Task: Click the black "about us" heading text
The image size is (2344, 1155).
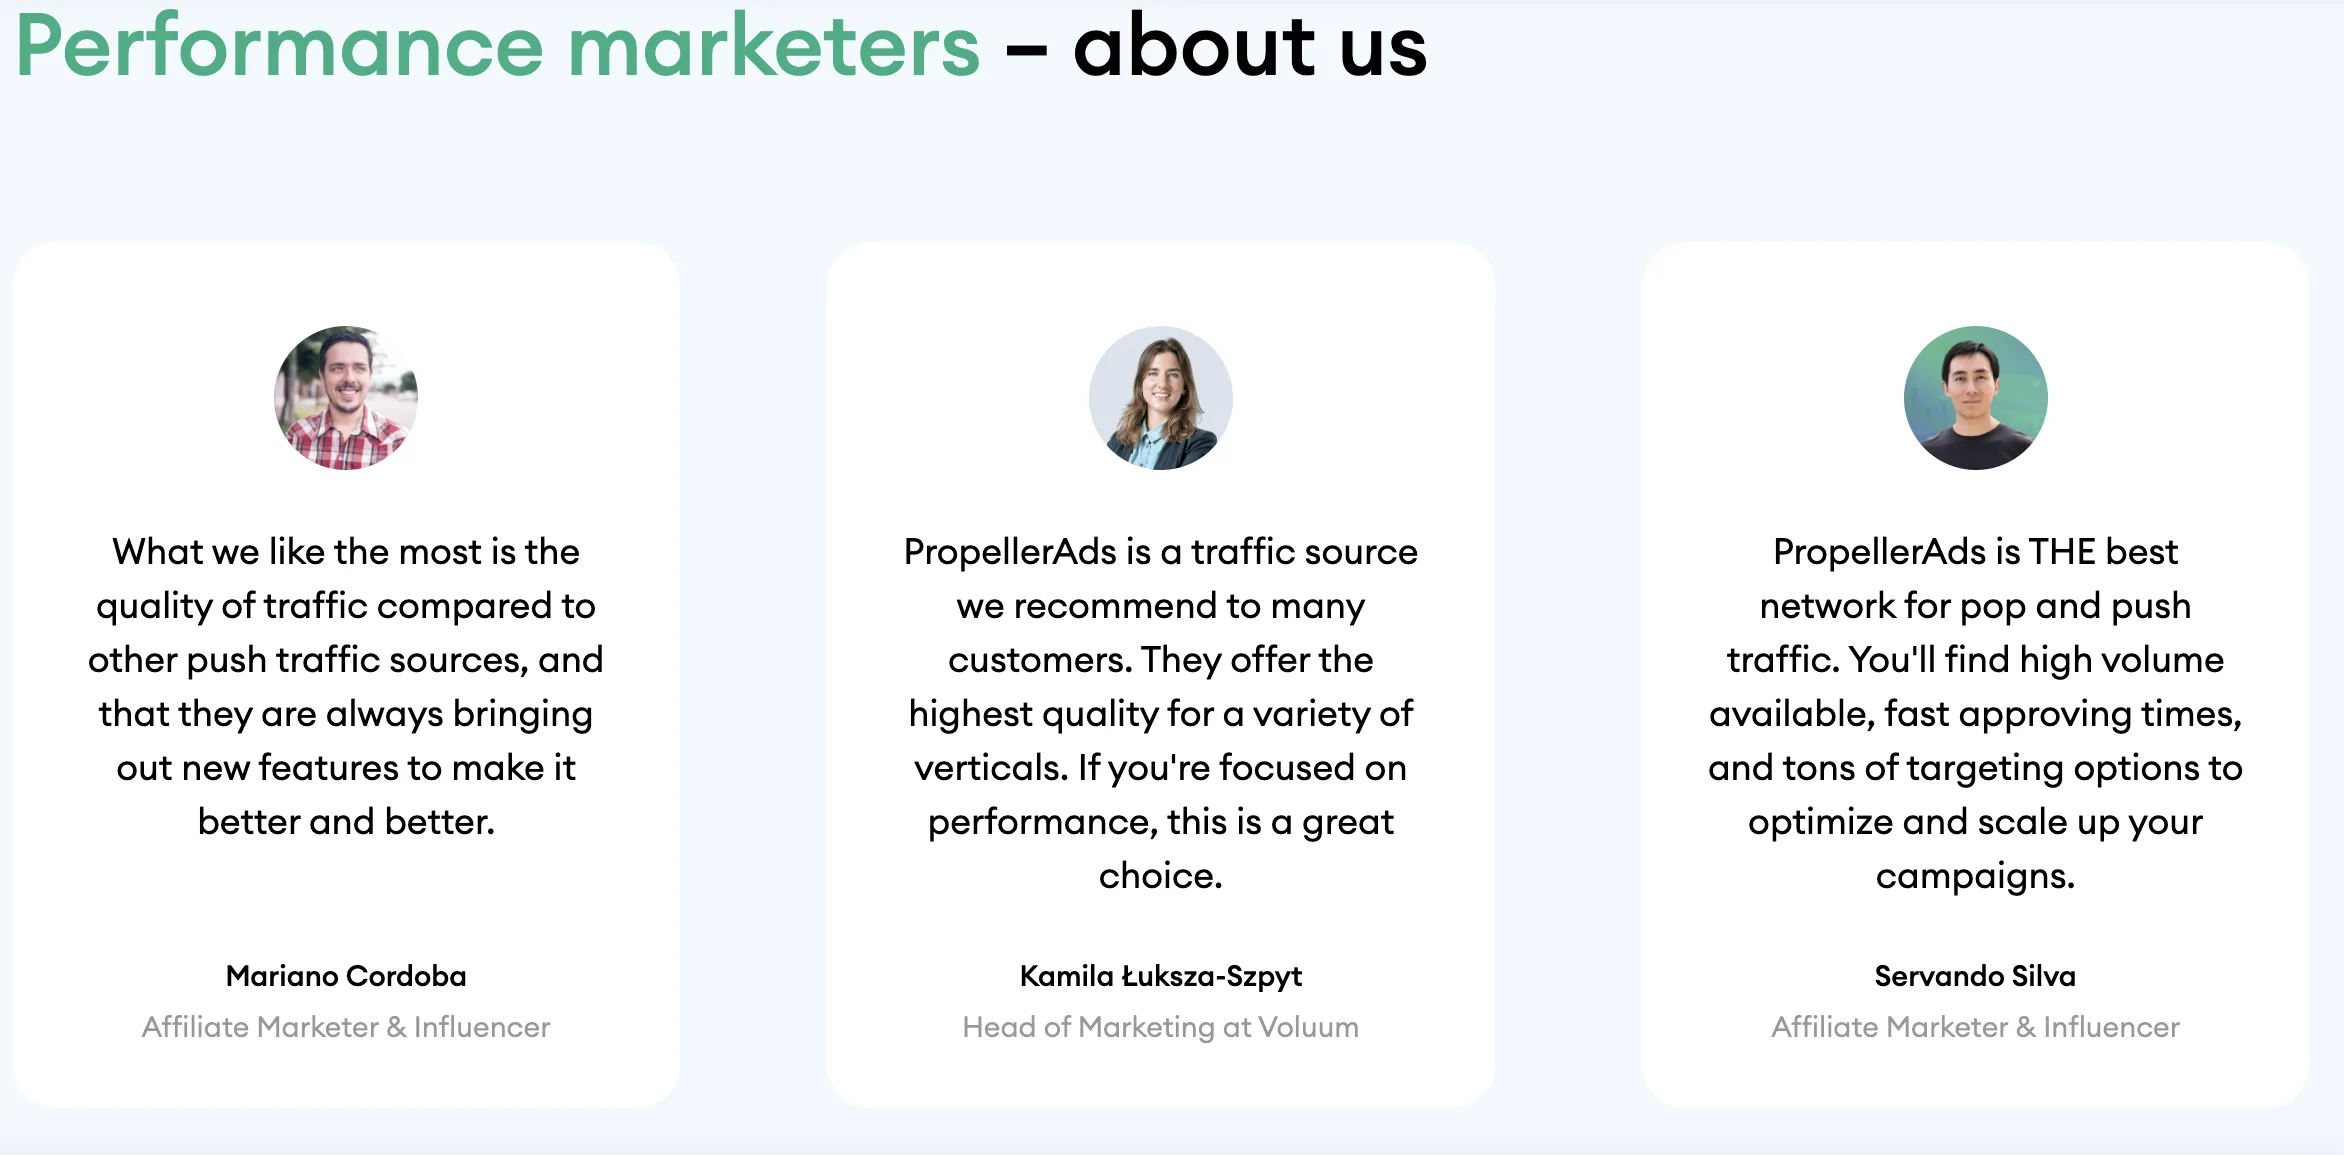Action: 1250,46
